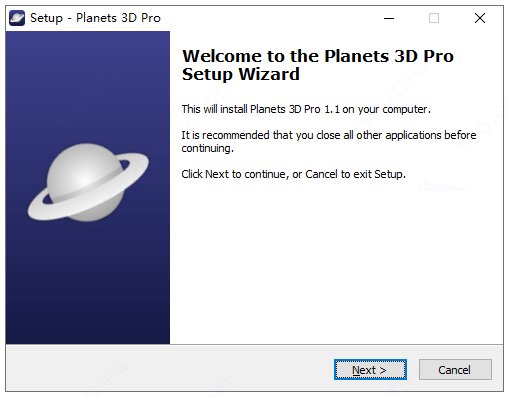
Task: Cancel the Planets 3D Pro setup
Action: (x=455, y=369)
